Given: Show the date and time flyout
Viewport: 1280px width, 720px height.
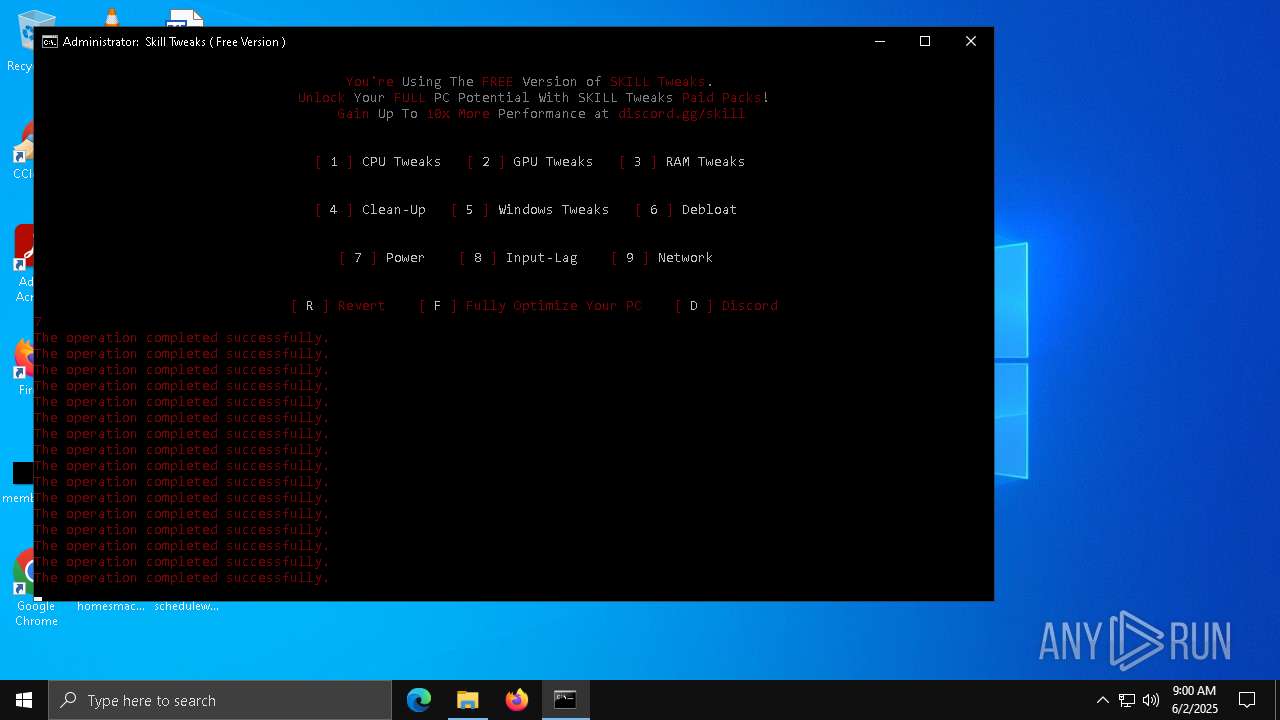Looking at the screenshot, I should tap(1194, 700).
